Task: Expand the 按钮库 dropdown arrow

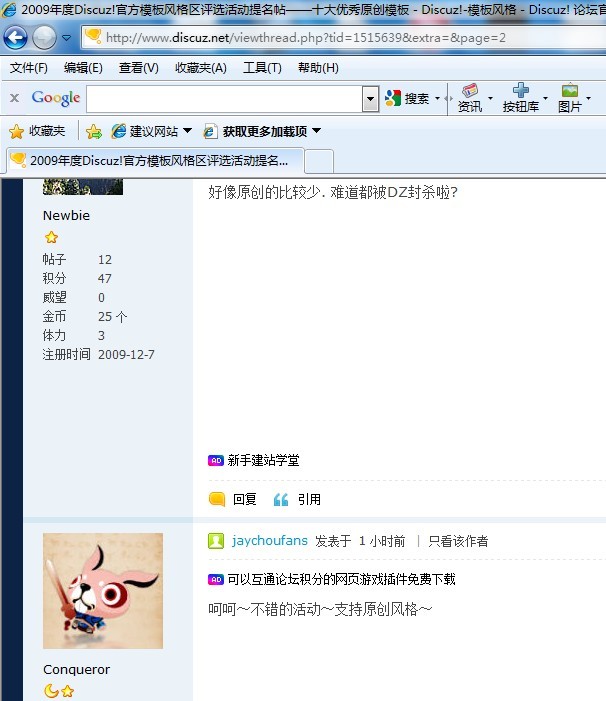Action: (545, 98)
